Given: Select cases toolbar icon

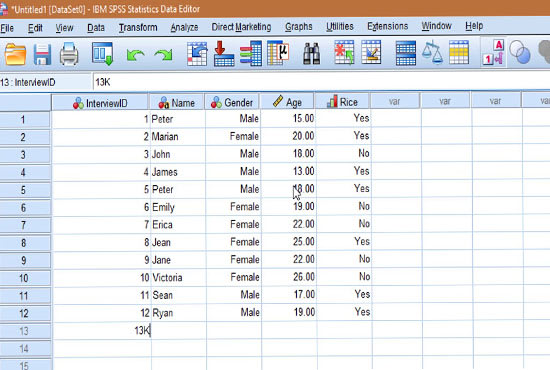Looking at the screenshot, I should pyautogui.click(x=459, y=53).
